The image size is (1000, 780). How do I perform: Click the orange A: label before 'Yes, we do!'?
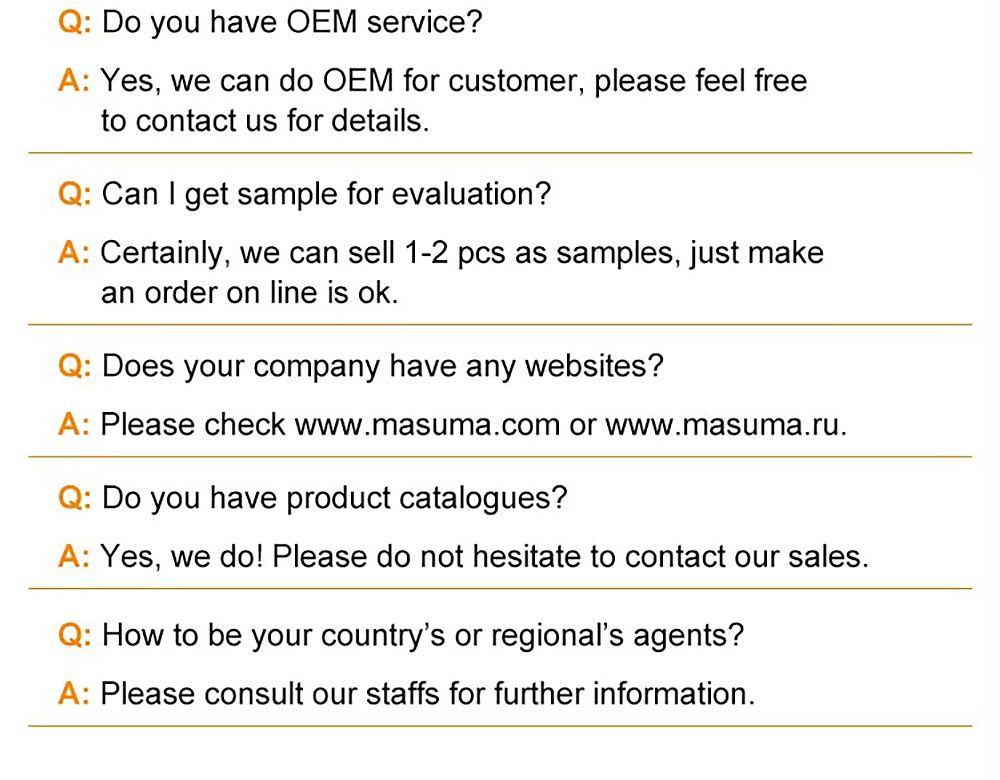click(x=76, y=556)
